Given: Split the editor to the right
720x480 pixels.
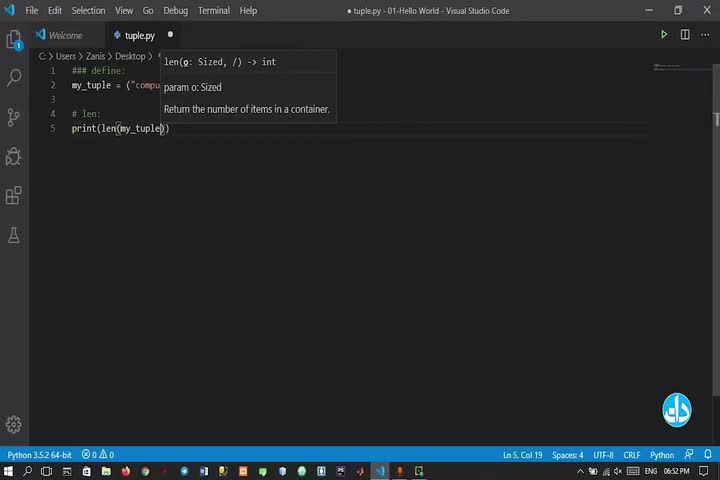Looking at the screenshot, I should click(x=685, y=35).
